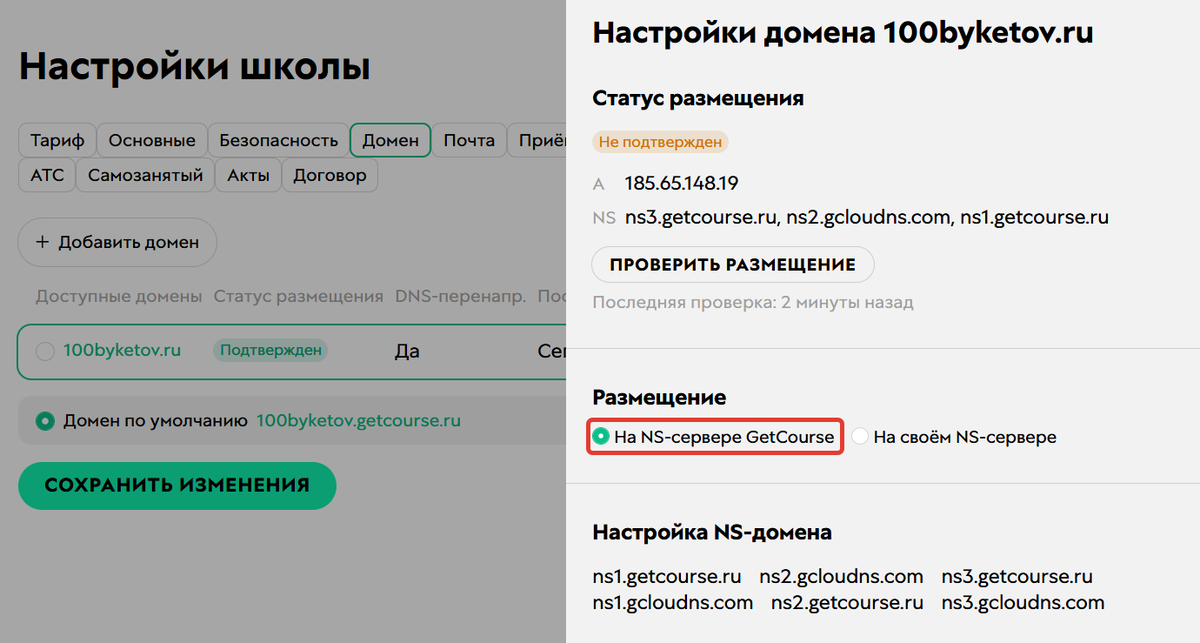Click ns1.gcloudns.com in NS settings list

(x=673, y=603)
